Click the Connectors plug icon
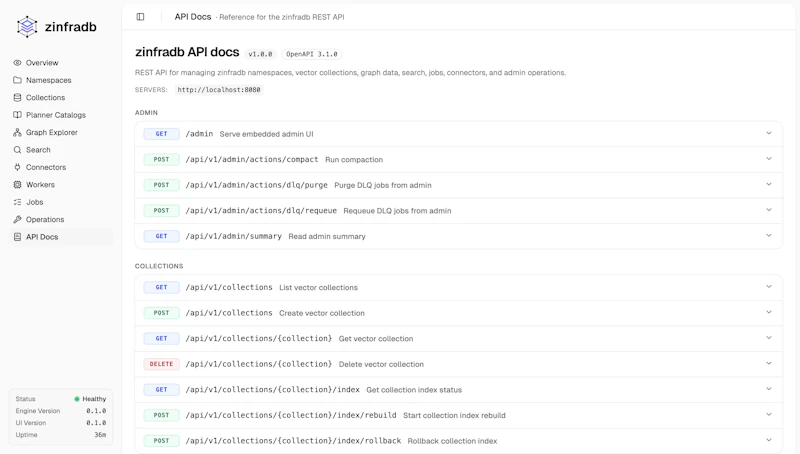 point(17,167)
